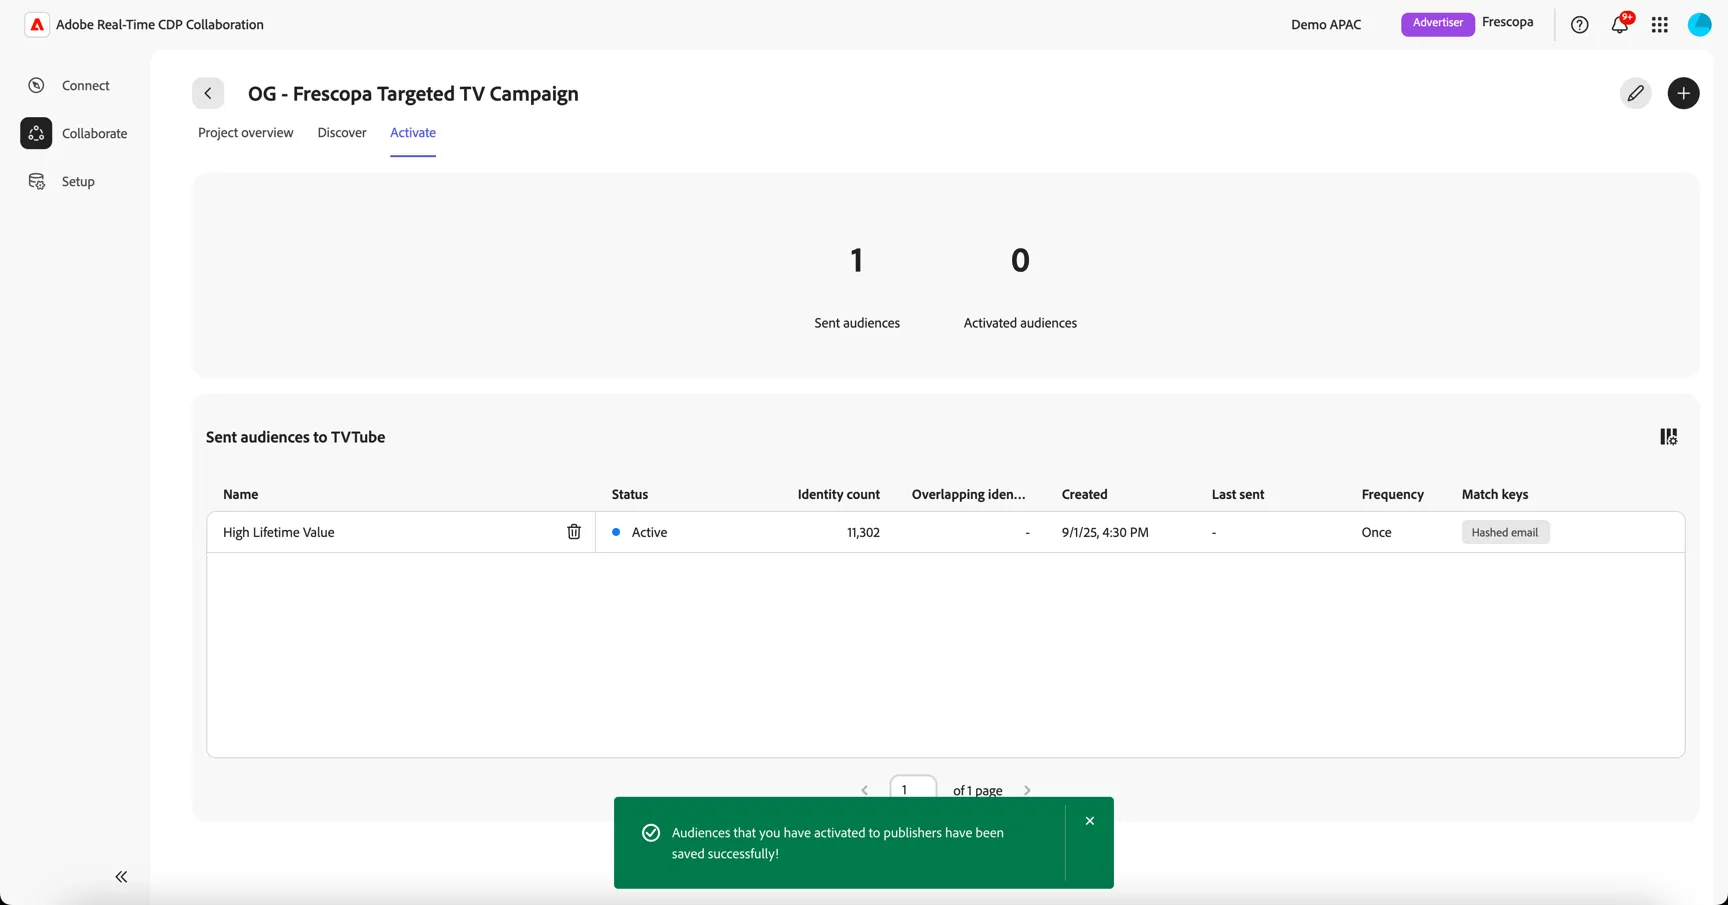Select the Activate tab
Viewport: 1728px width, 905px height.
413,133
